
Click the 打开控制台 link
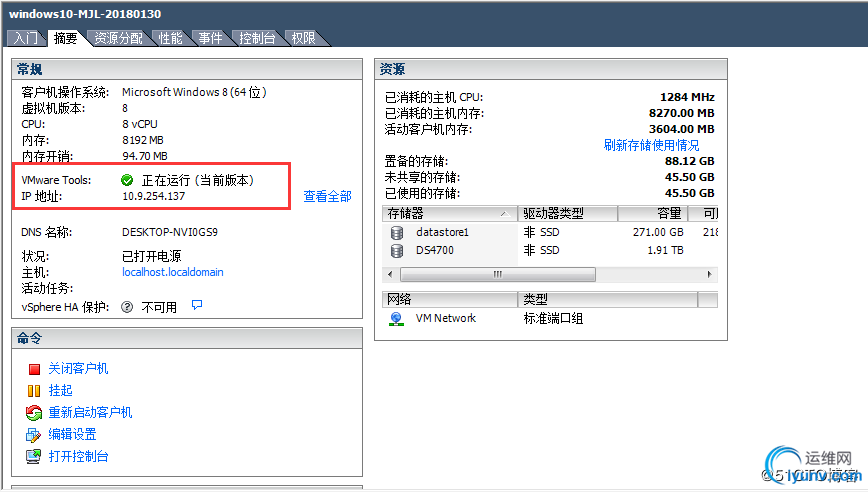(78, 457)
